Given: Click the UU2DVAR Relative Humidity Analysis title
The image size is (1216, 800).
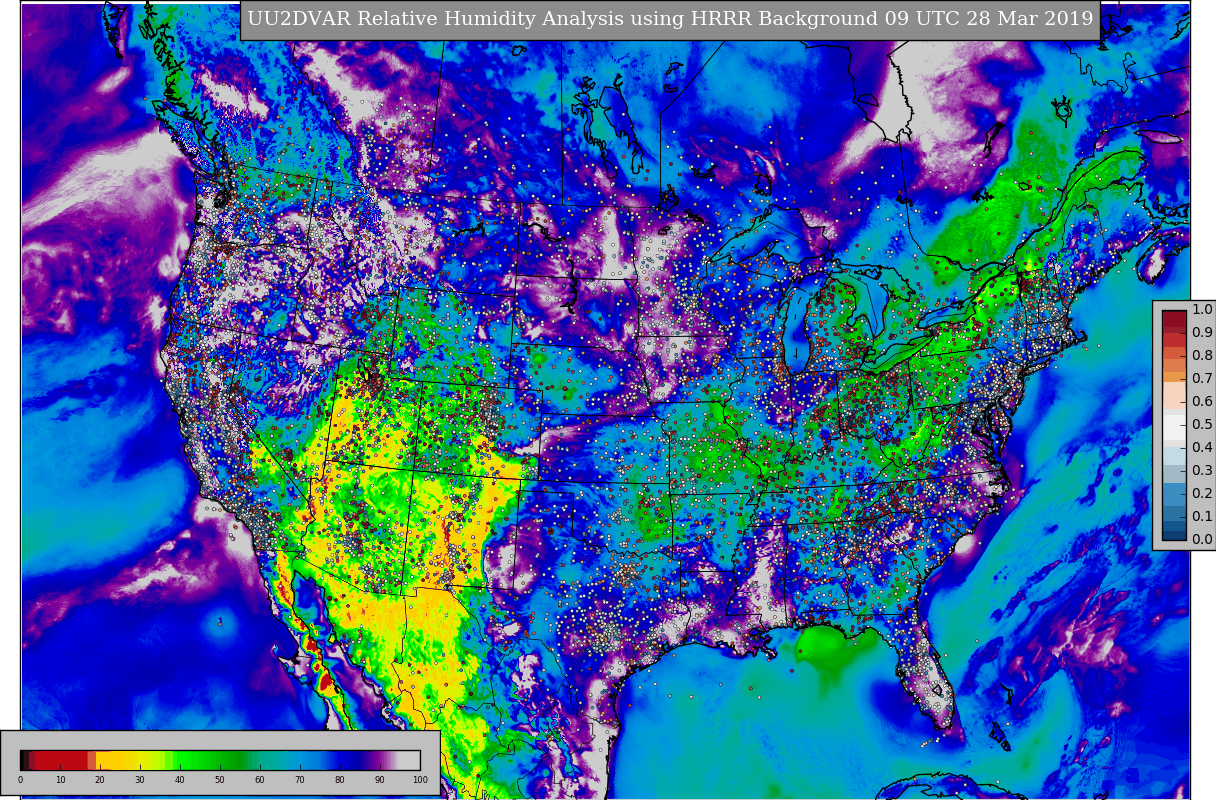Looking at the screenshot, I should click(670, 19).
